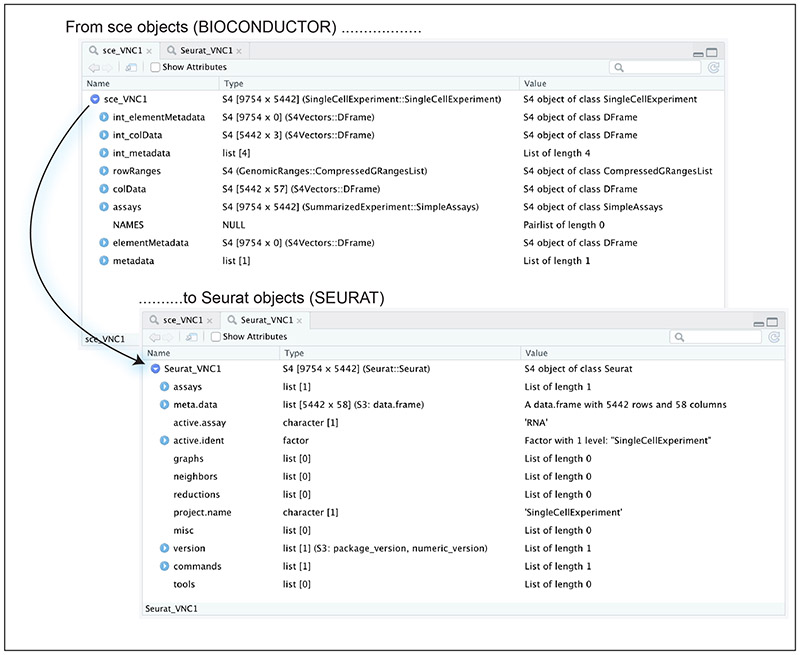Screen dimensions: 800x655
Task: Click pop-out window icon in lower viewer toolbar
Action: coord(191,337)
